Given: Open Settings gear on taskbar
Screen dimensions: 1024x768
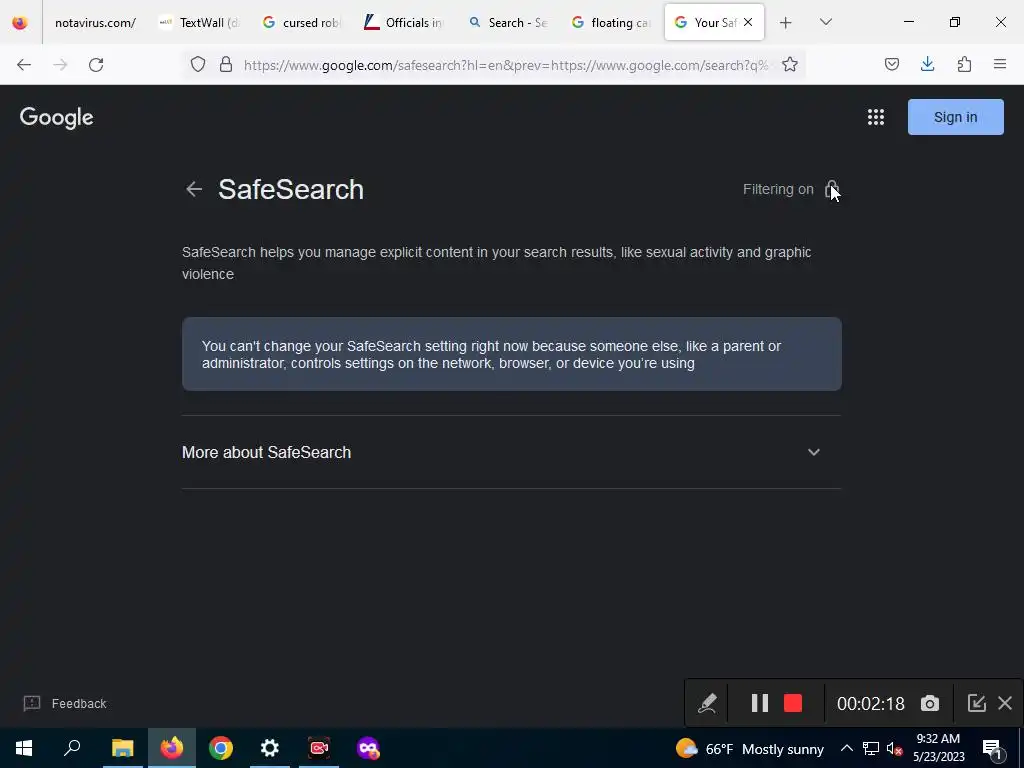Looking at the screenshot, I should pos(270,748).
